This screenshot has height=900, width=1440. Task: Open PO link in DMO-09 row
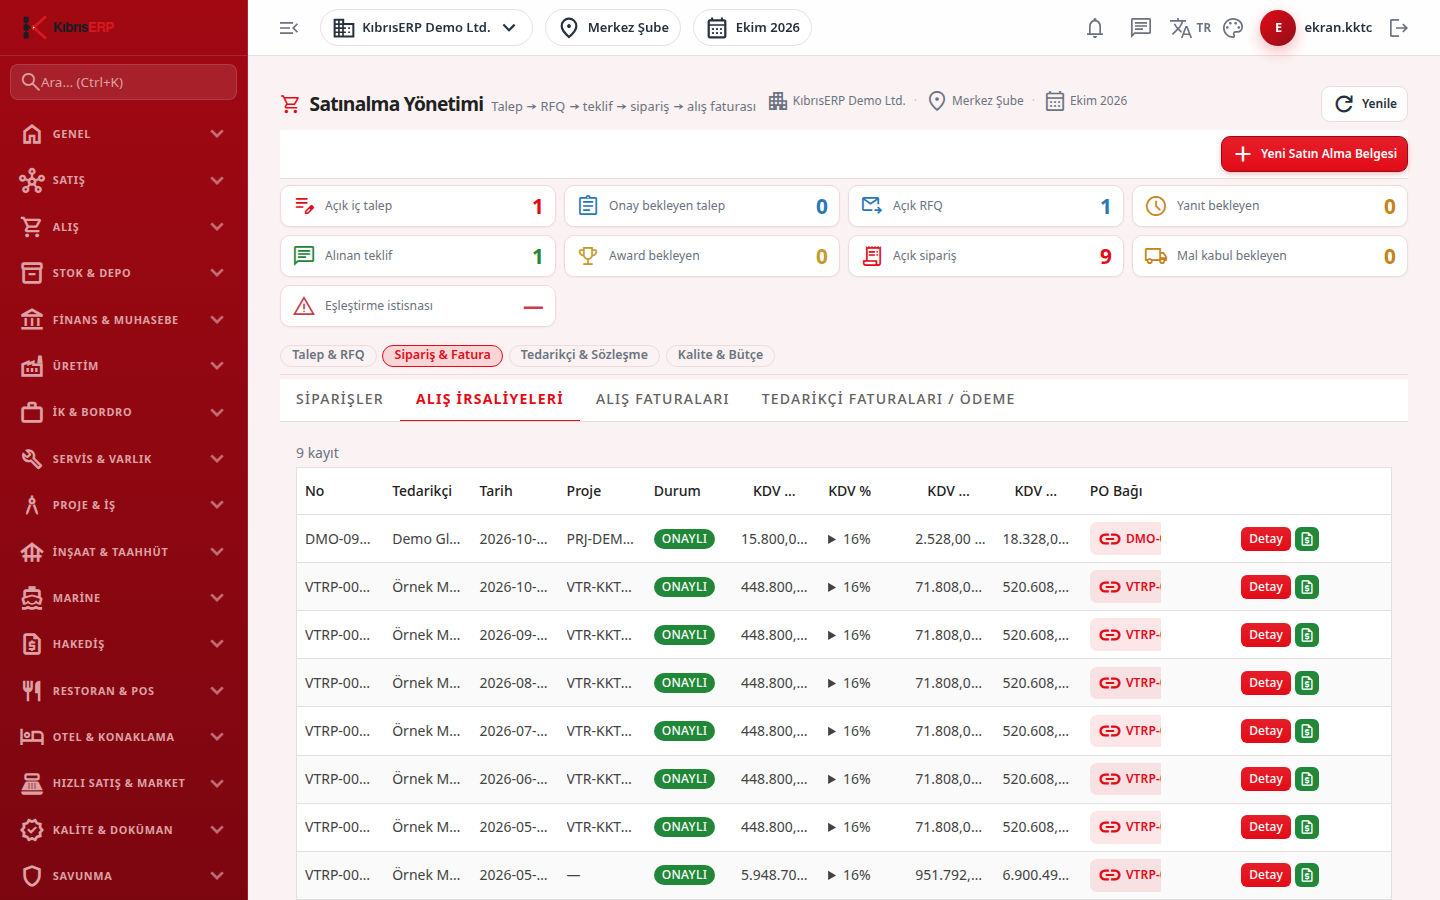pos(1126,539)
